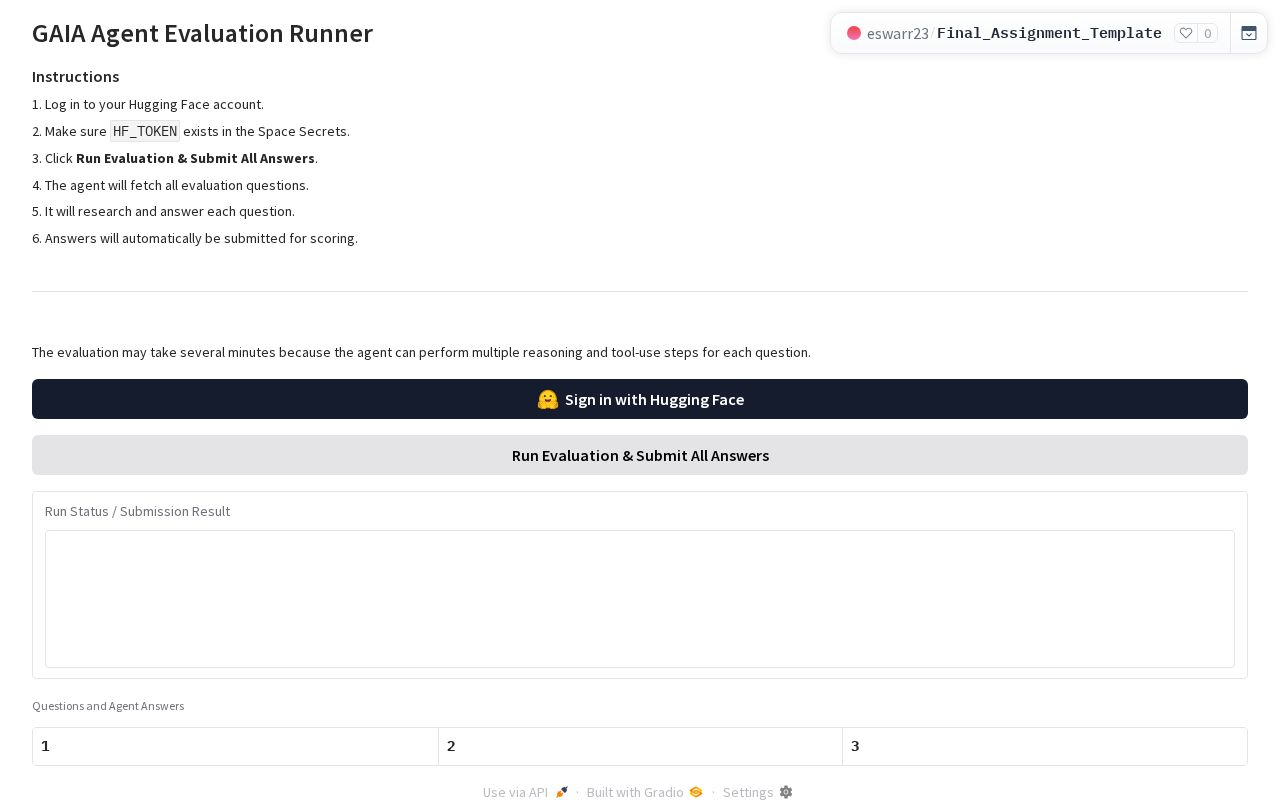Click "Log in to your Hugging Face account." line
1280x800 pixels.
(154, 104)
